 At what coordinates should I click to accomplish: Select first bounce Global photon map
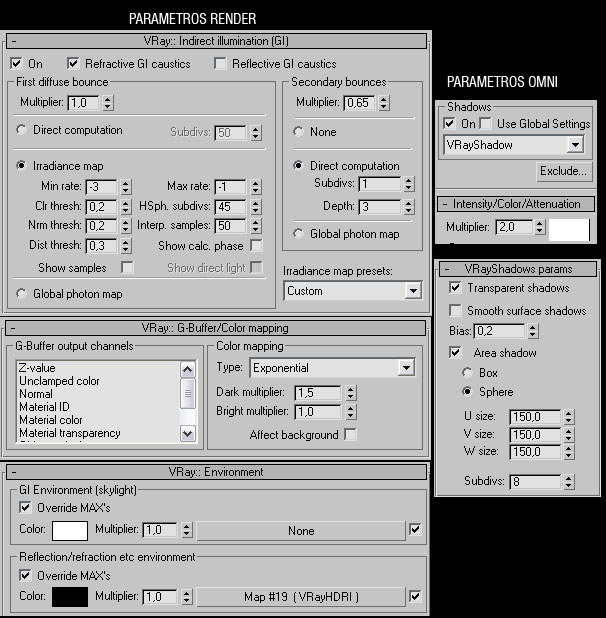click(x=21, y=294)
